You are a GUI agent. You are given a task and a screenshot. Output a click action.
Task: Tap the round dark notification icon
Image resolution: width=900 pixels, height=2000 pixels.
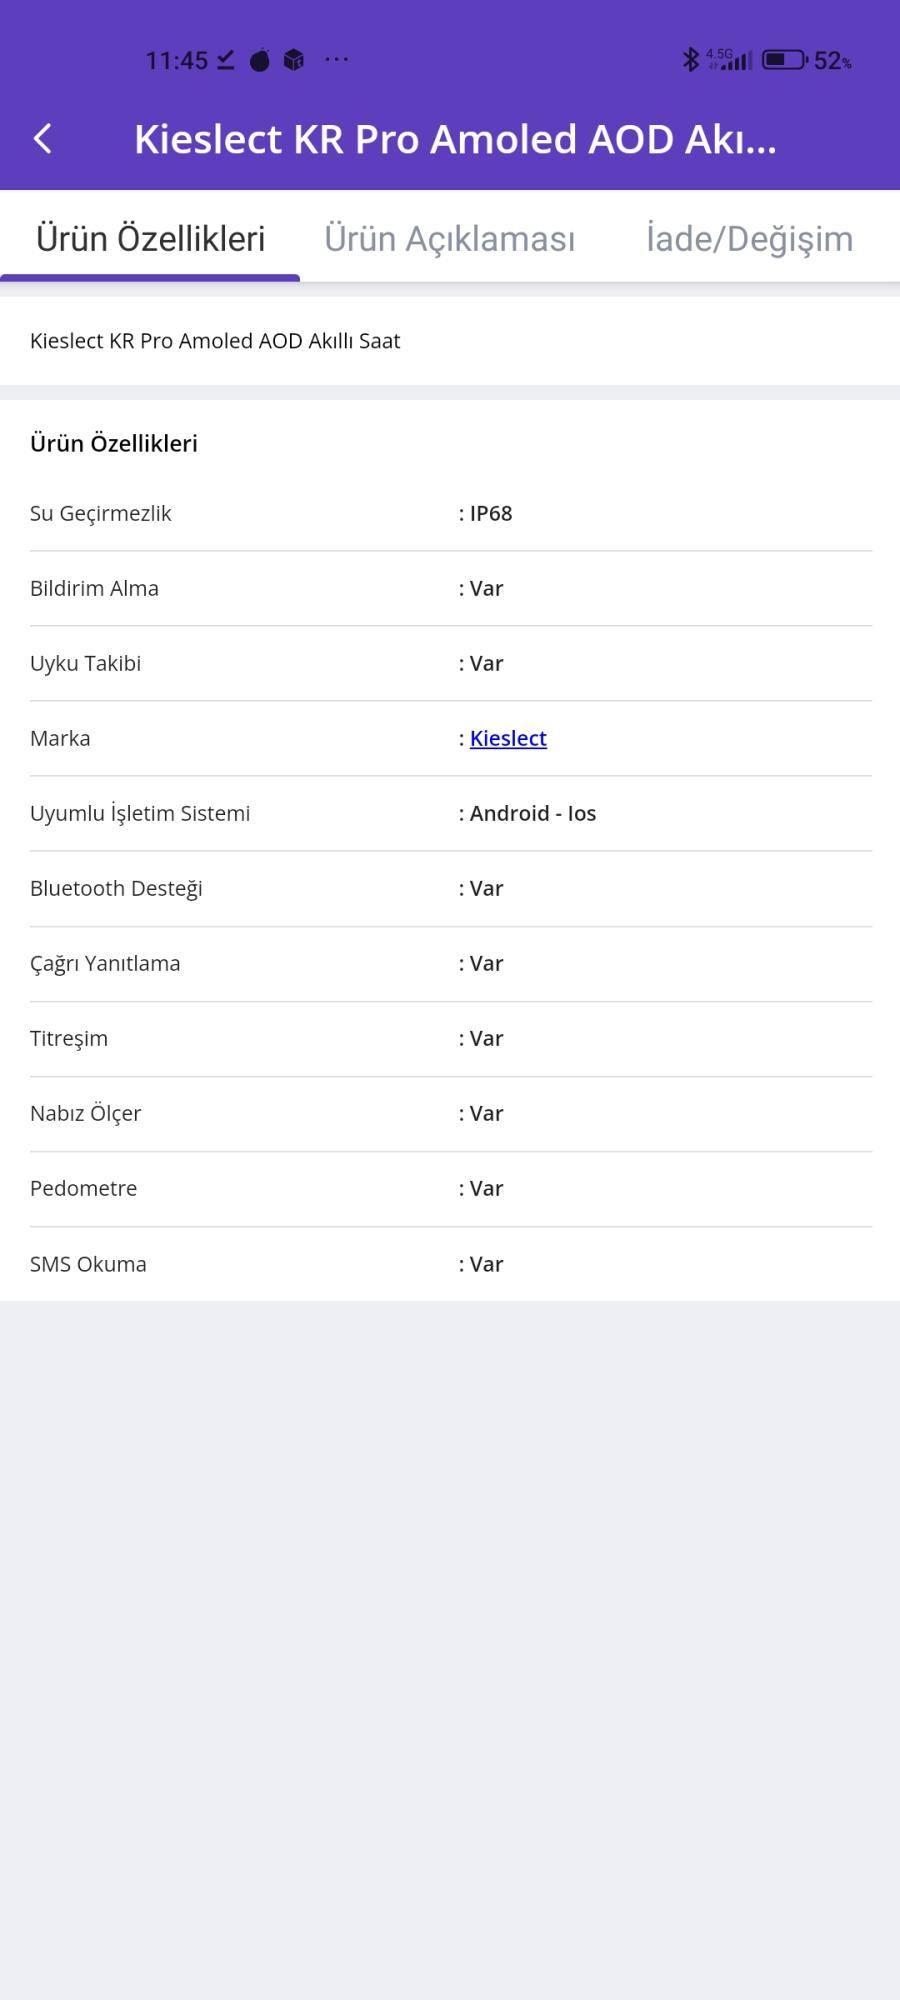260,60
